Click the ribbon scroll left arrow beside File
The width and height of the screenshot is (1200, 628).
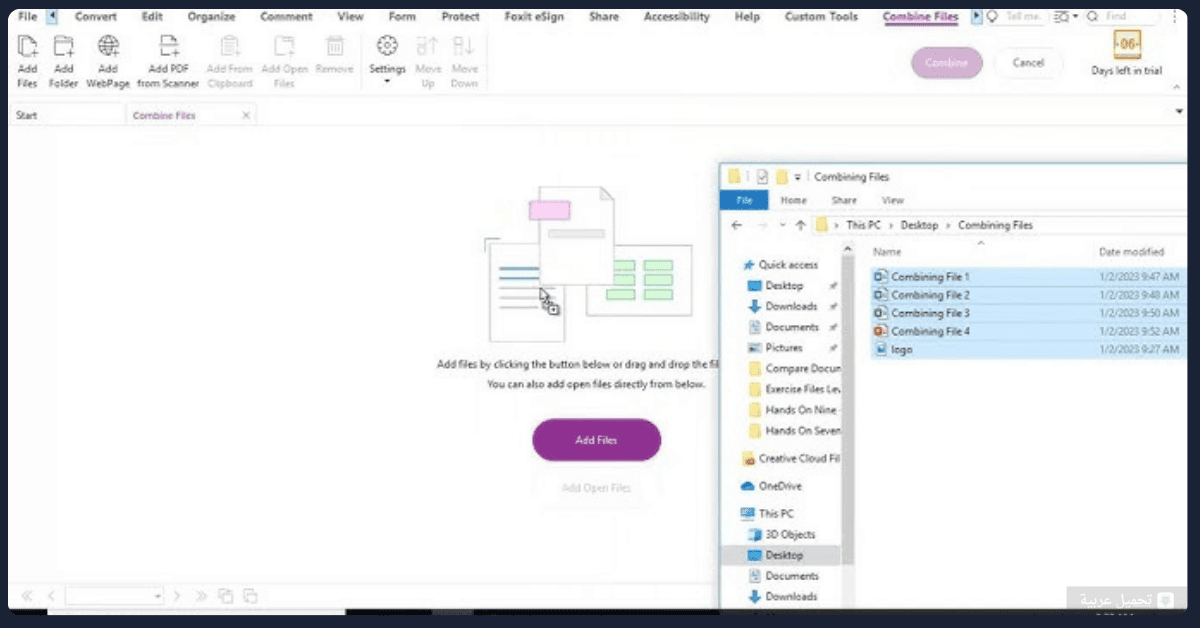(52, 17)
